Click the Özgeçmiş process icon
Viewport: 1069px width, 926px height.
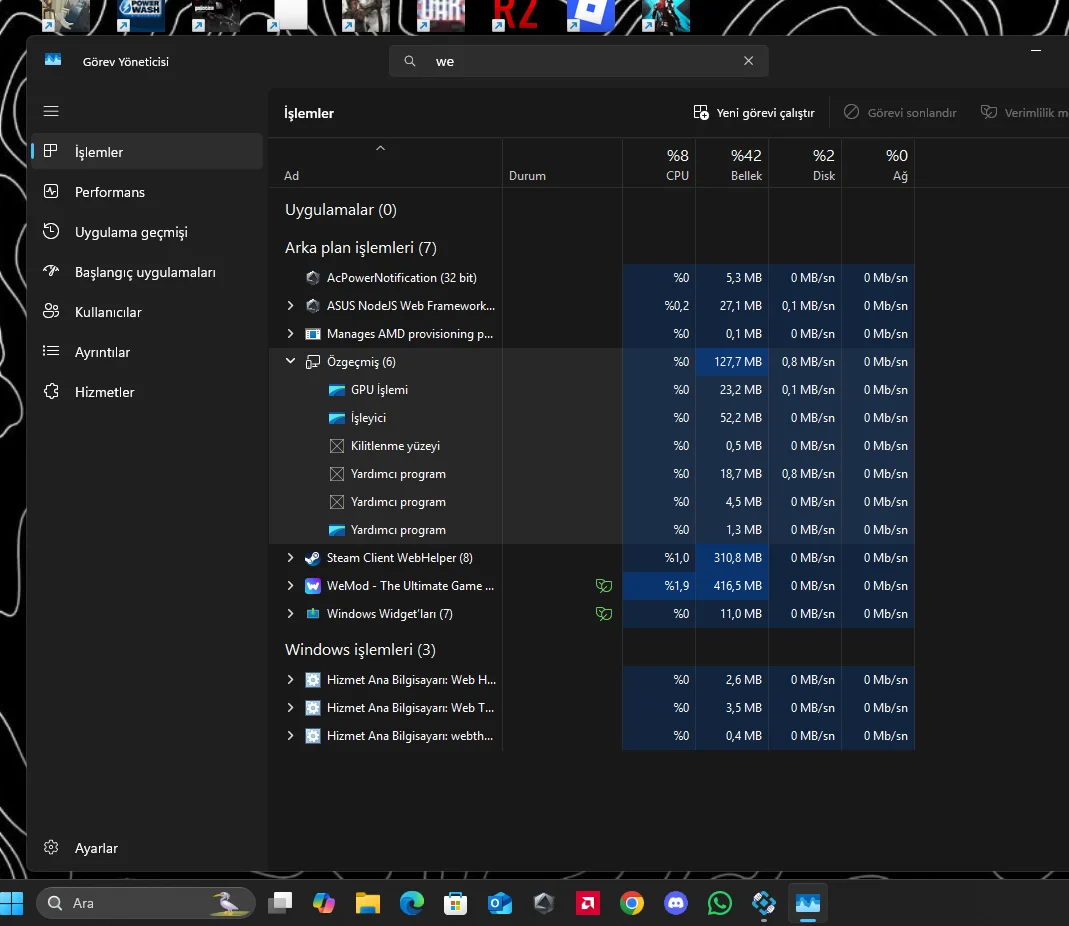click(313, 361)
